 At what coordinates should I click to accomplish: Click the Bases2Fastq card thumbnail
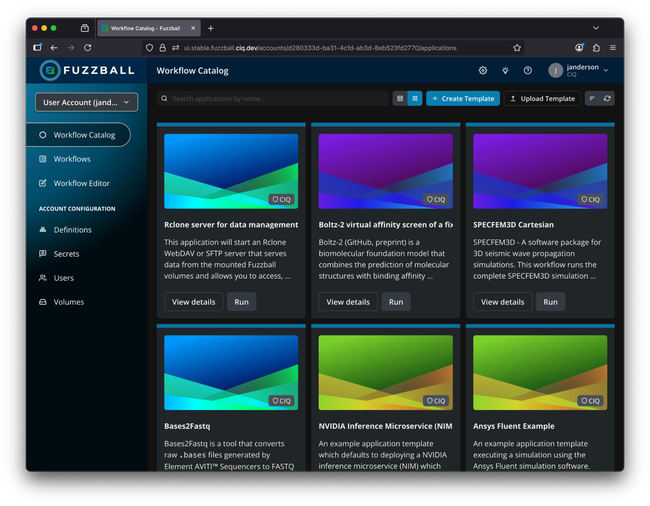[231, 373]
